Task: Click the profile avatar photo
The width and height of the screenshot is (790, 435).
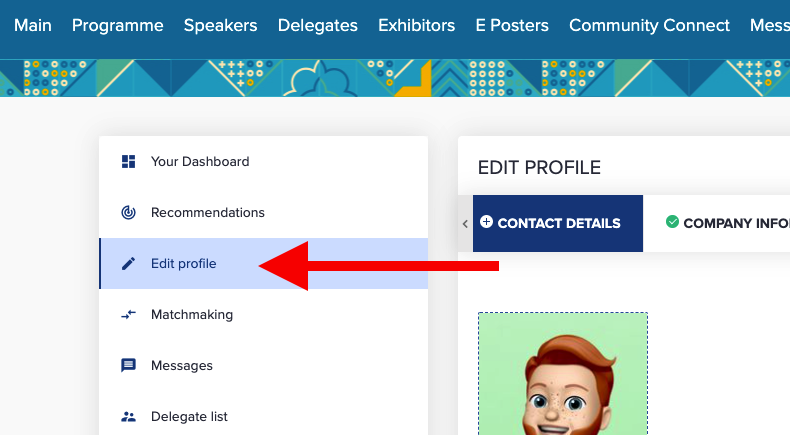Action: click(x=563, y=374)
